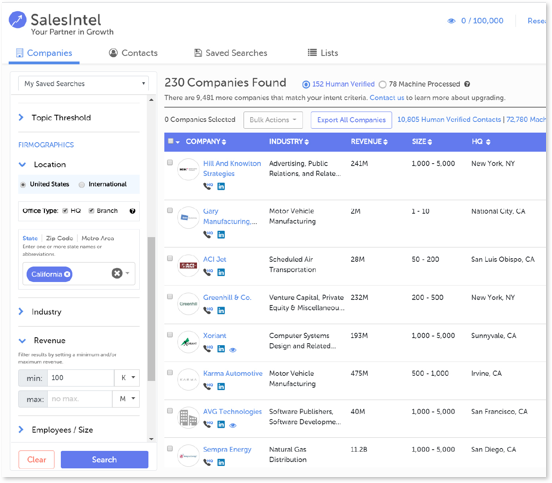Check the Karma Automotive row checkbox
The image size is (552, 483).
(170, 372)
